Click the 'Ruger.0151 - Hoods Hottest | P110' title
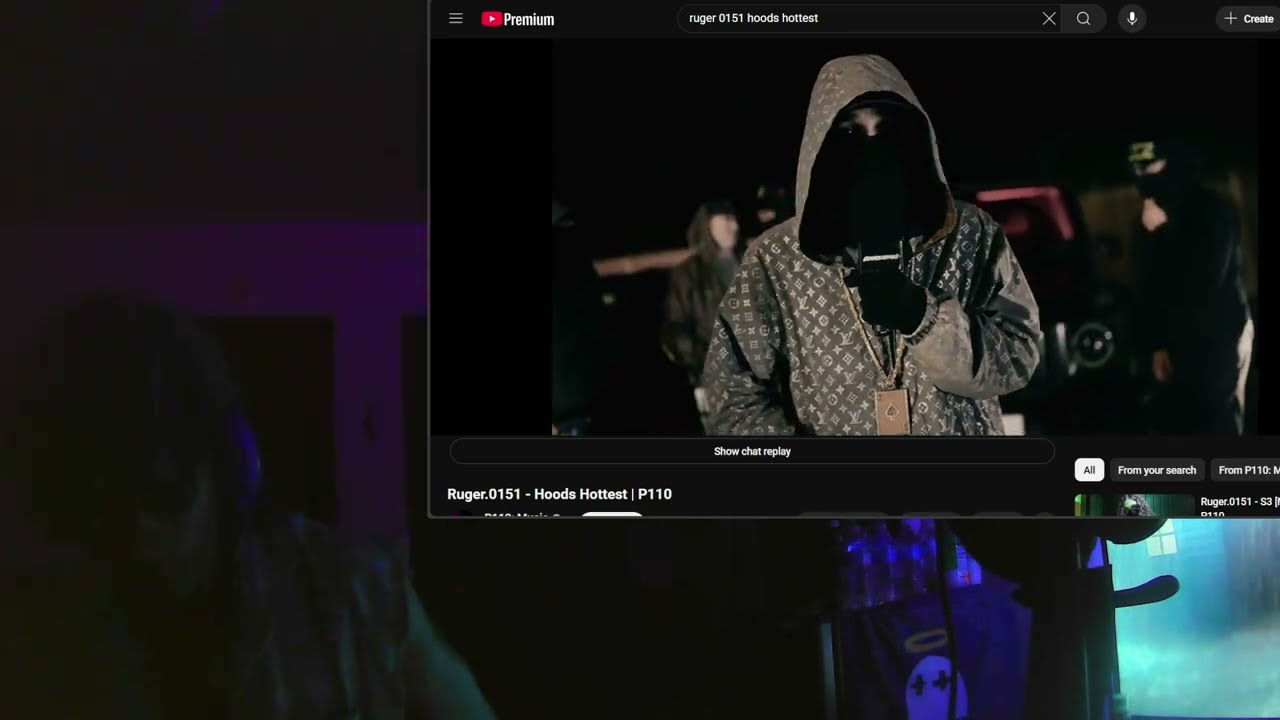The height and width of the screenshot is (720, 1280). coord(559,494)
